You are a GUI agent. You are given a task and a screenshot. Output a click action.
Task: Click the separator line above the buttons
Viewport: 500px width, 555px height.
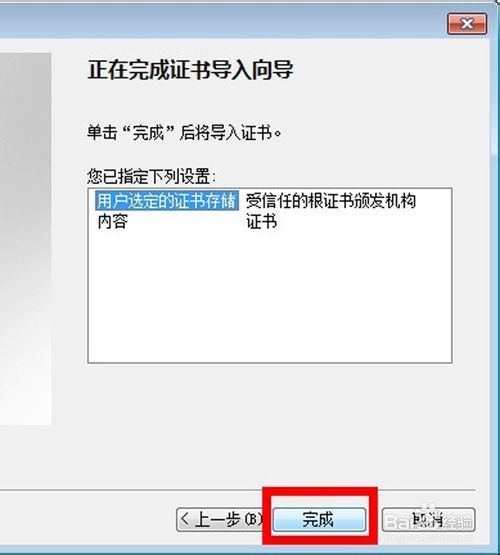pos(238,490)
